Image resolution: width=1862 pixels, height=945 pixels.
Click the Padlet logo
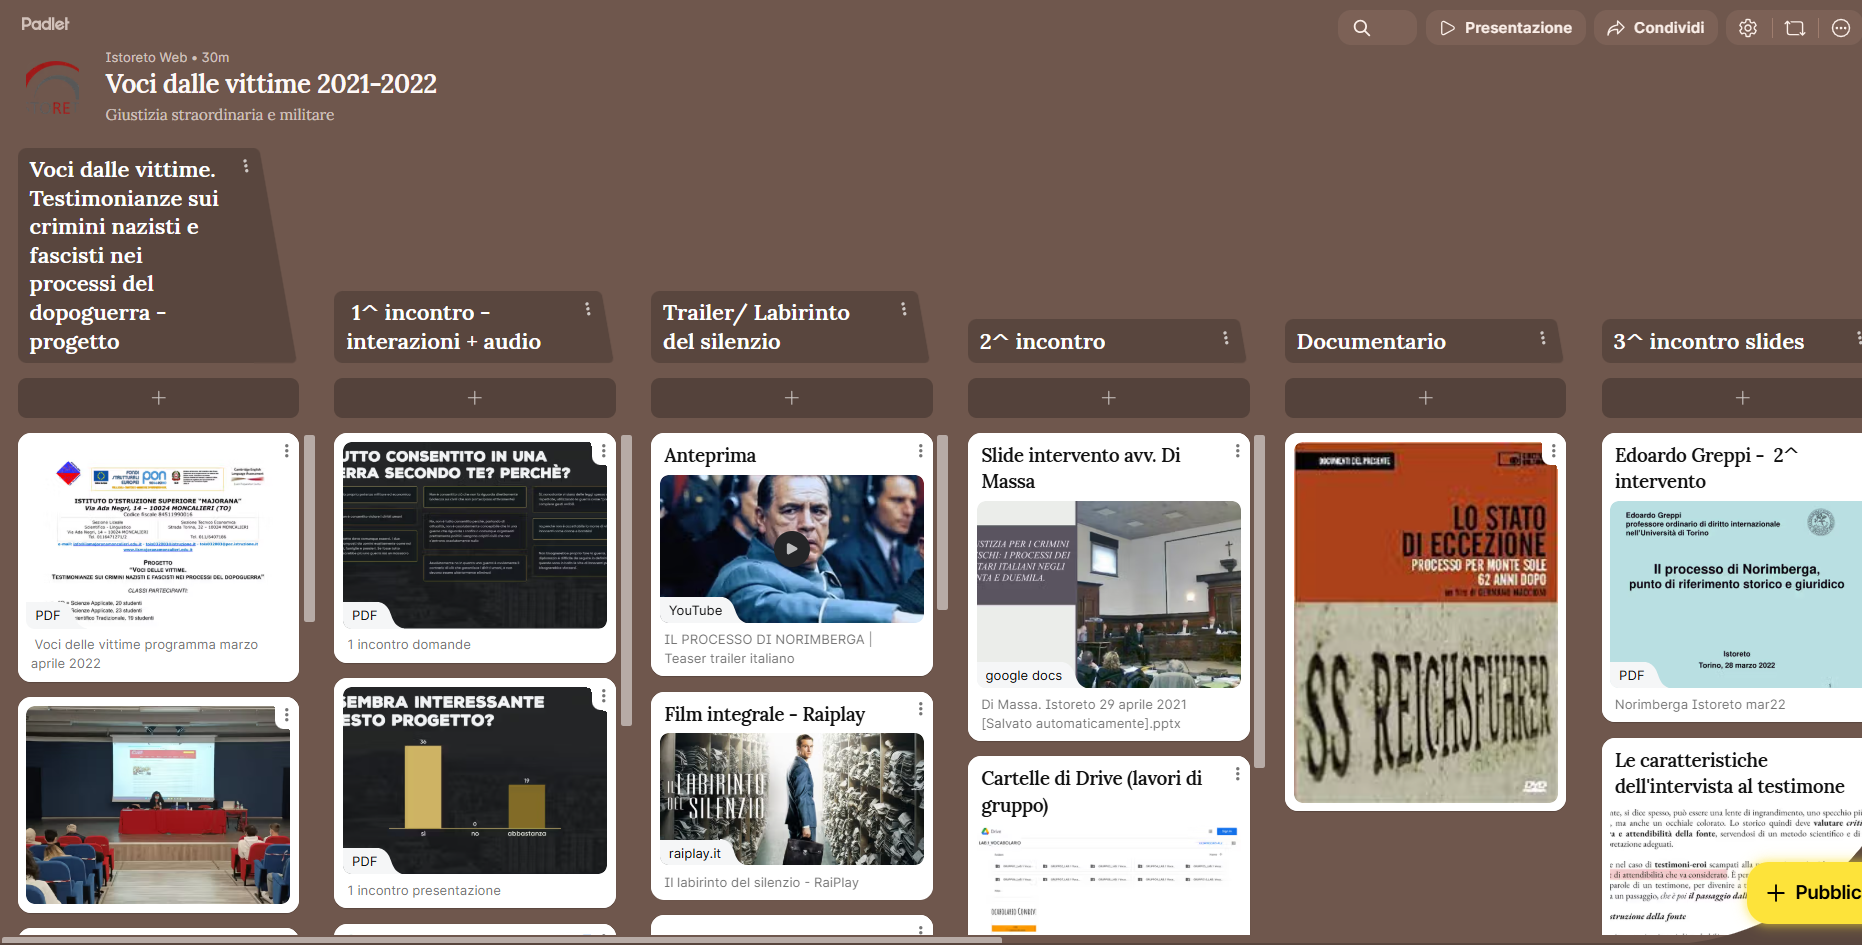pyautogui.click(x=45, y=24)
